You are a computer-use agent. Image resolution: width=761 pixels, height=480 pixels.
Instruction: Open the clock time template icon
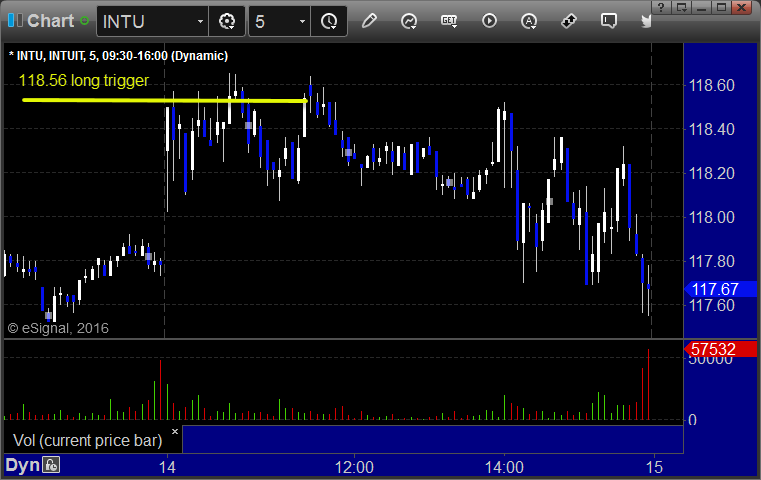click(329, 21)
